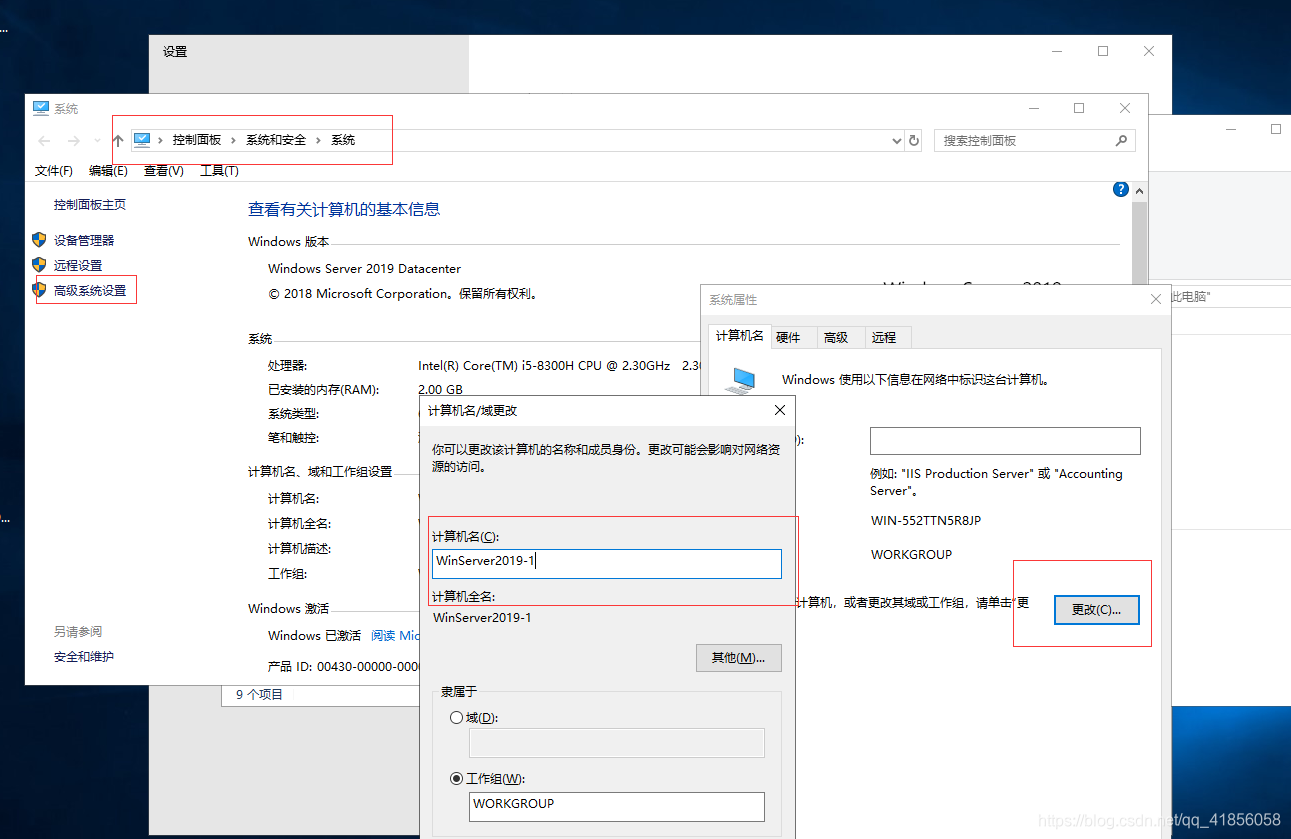Click the up-one-level arrow in navigation bar
The width and height of the screenshot is (1291, 839).
click(117, 140)
